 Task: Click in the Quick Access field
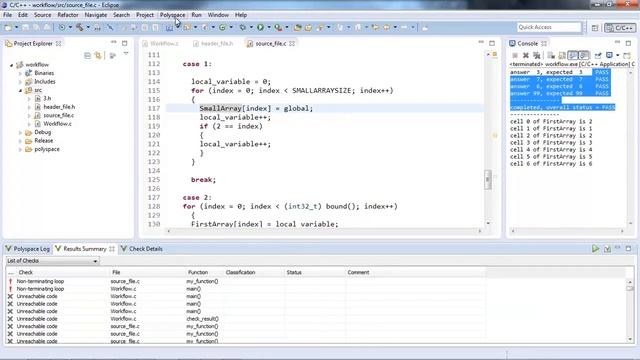click(x=549, y=27)
